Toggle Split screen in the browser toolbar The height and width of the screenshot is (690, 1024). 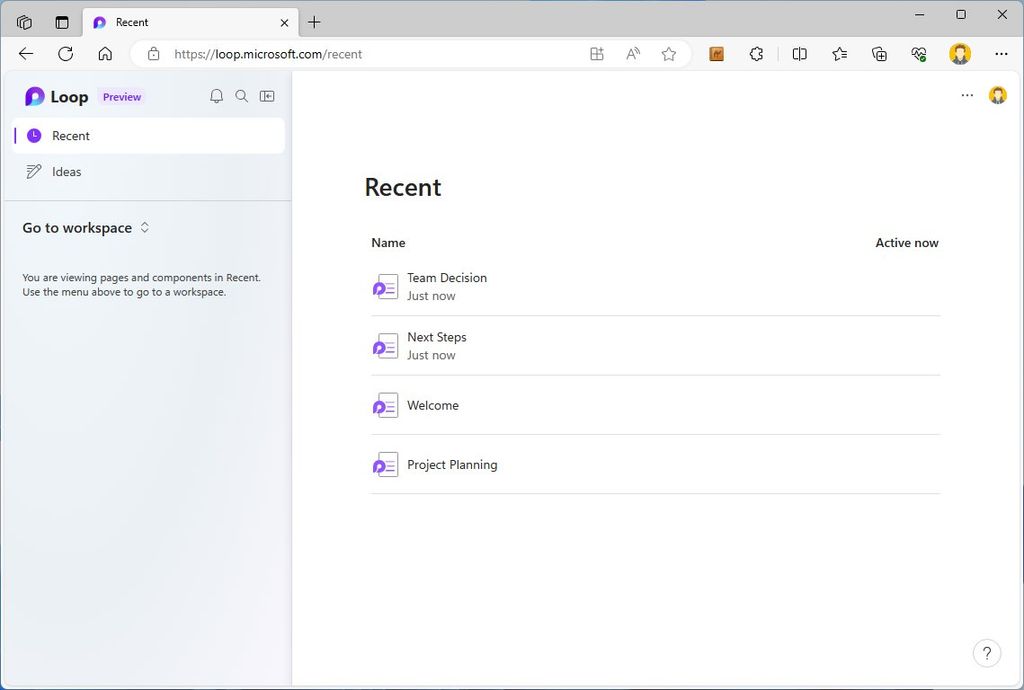tap(800, 54)
